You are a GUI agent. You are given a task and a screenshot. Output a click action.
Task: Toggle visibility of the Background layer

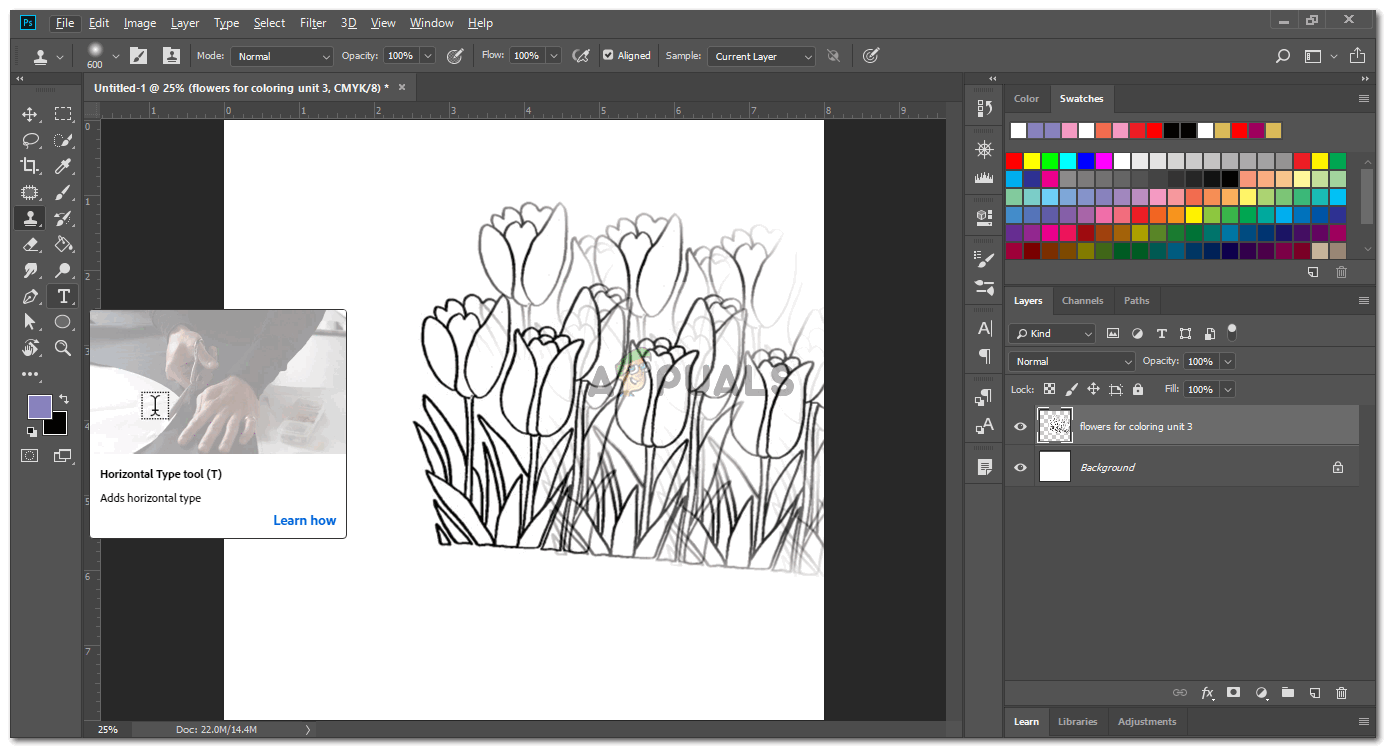click(1020, 467)
